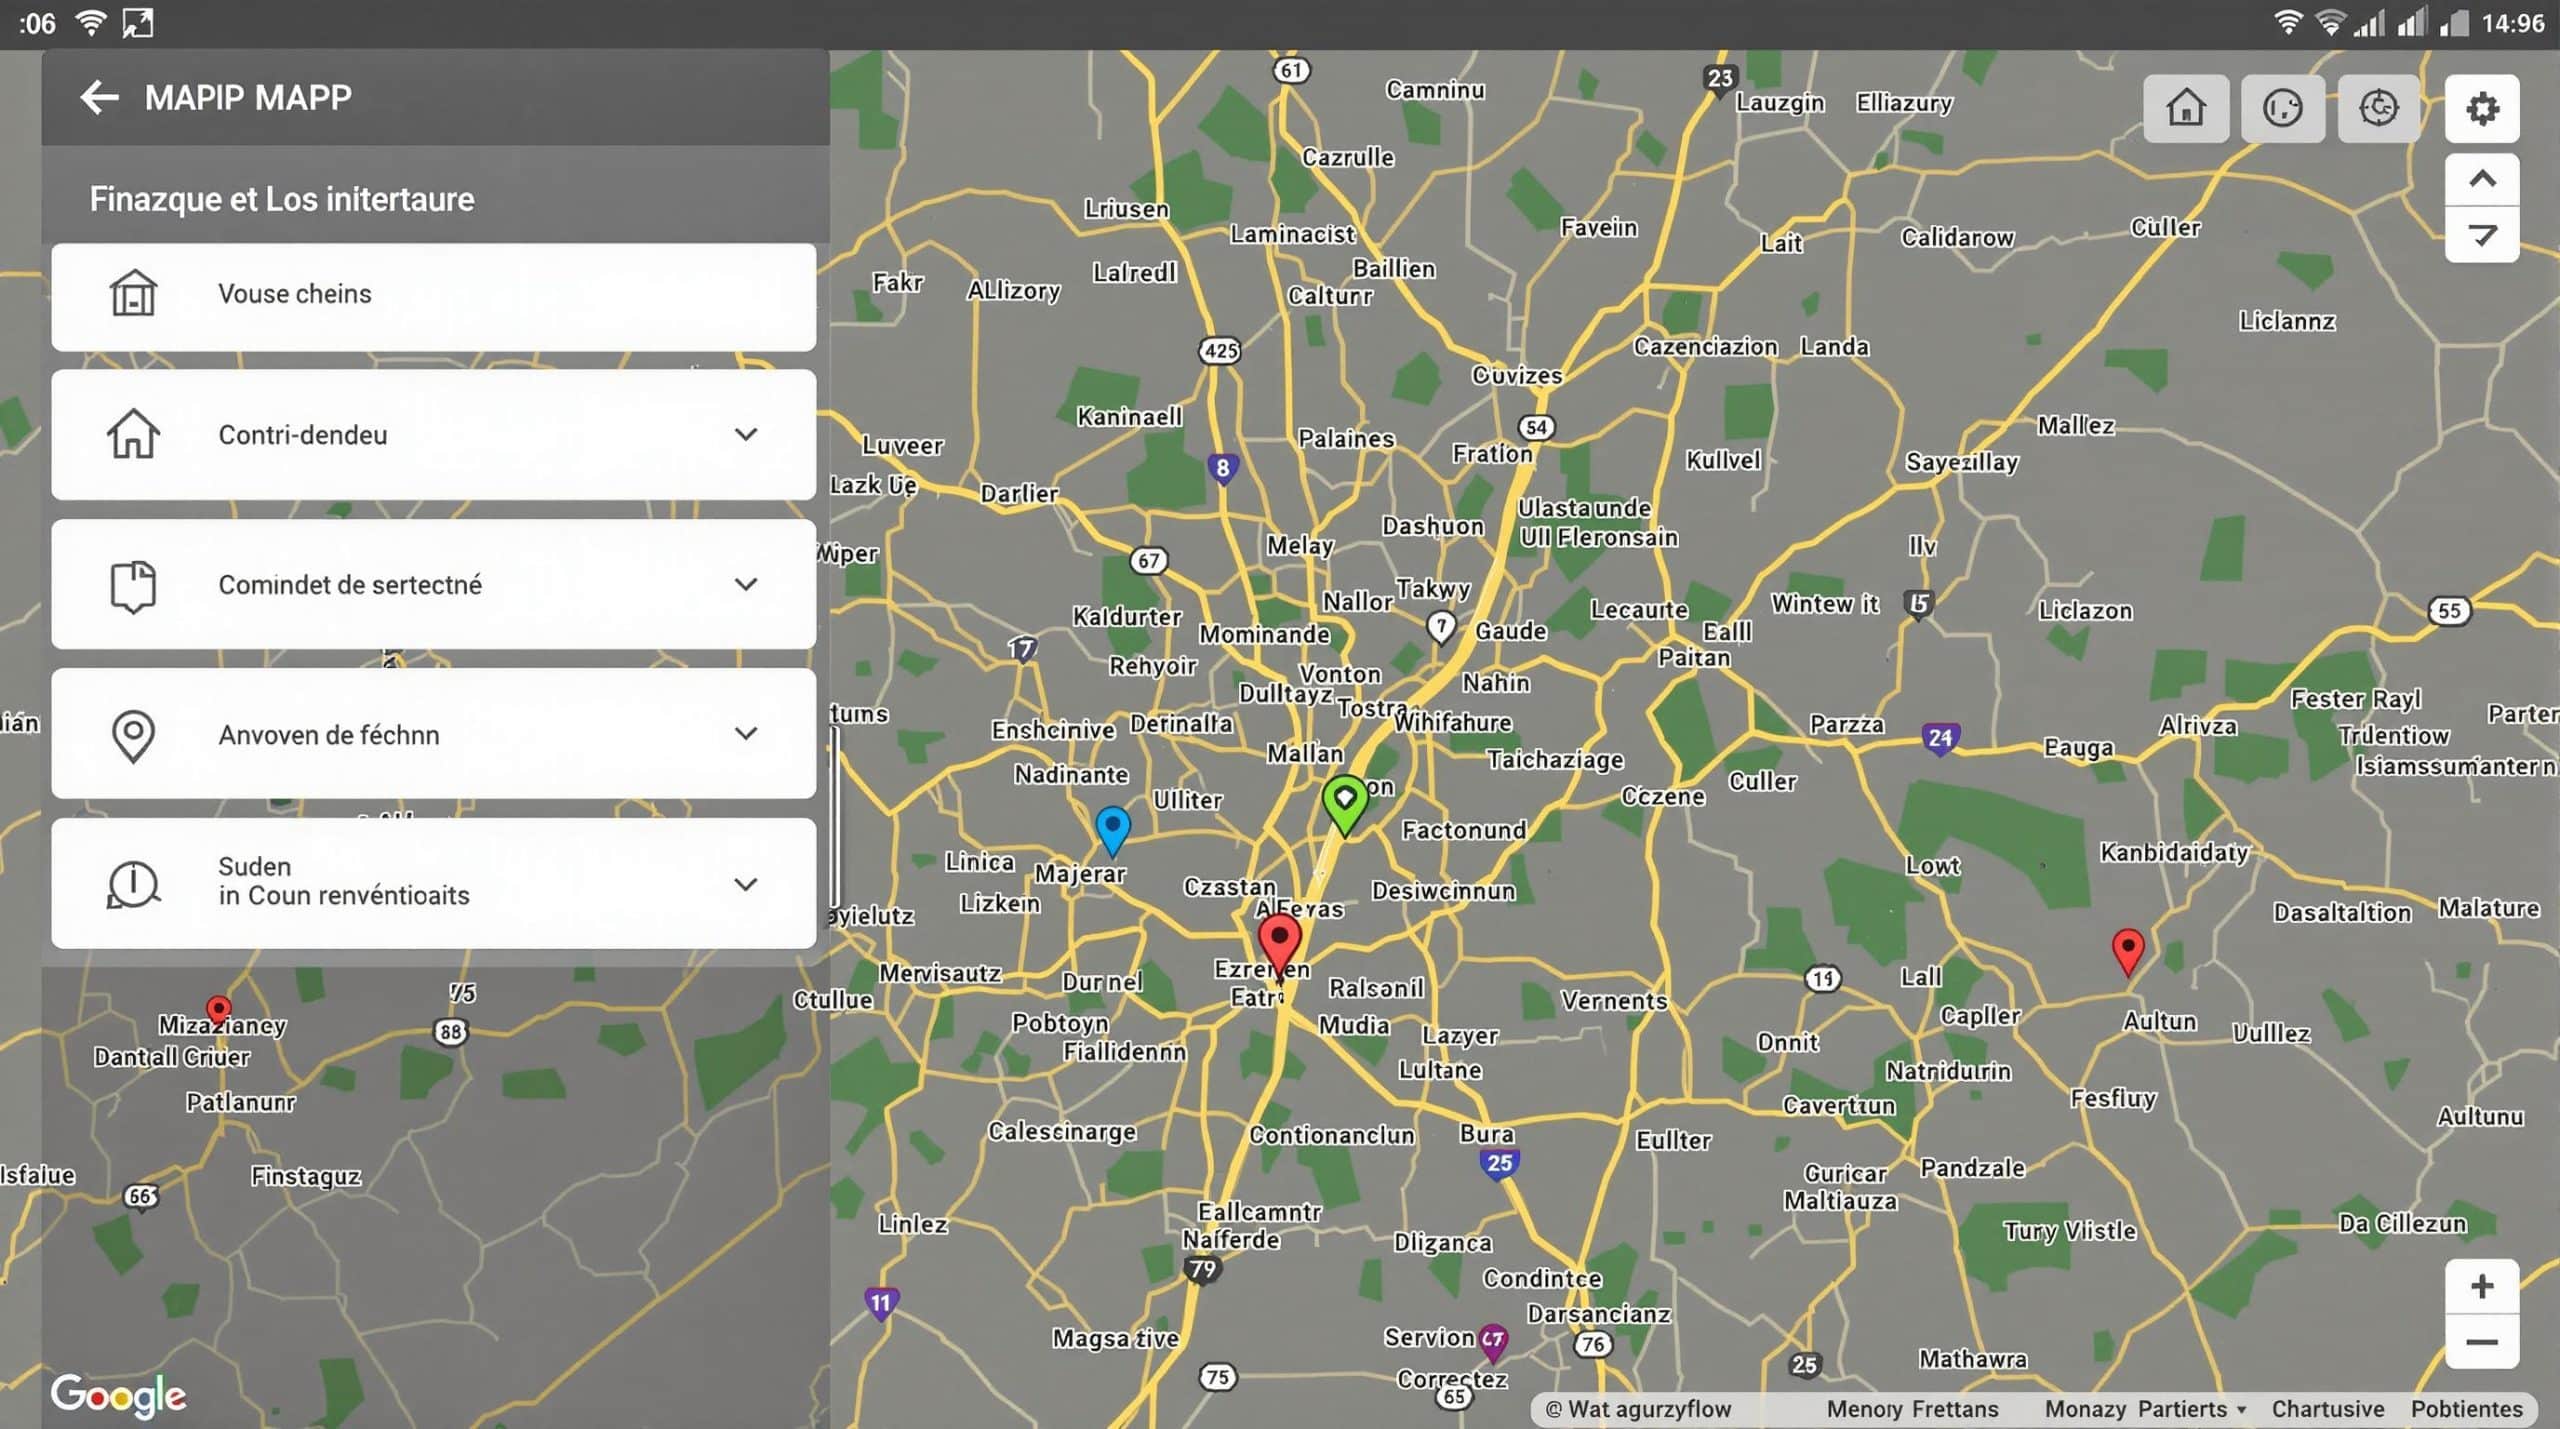Screen dimensions: 2560x1429
Task: Click the Pobtientes link
Action: (x=2467, y=1409)
